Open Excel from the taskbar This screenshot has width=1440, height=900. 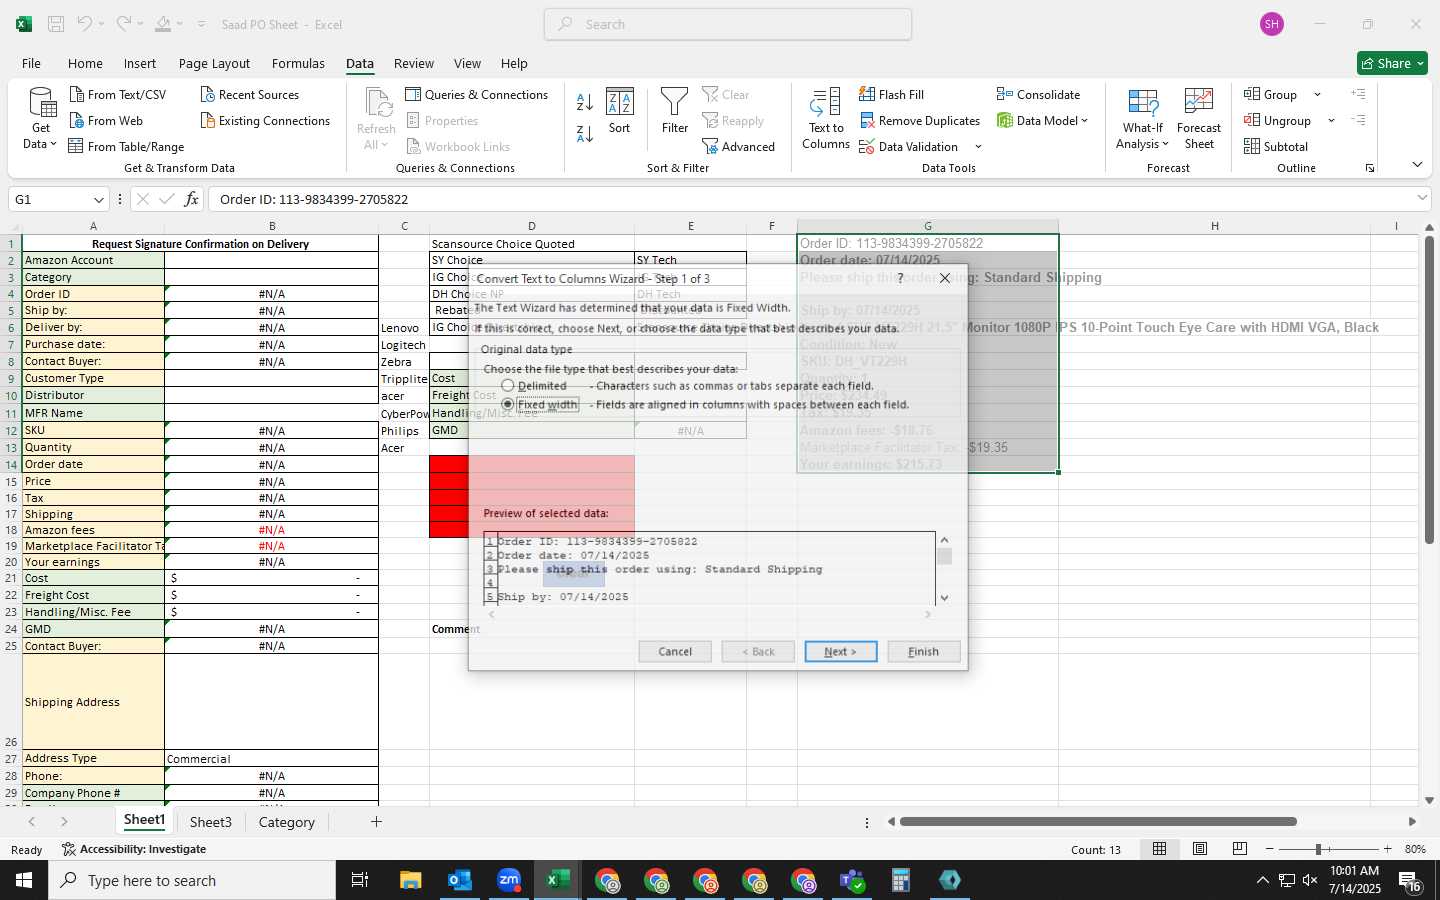(x=558, y=880)
